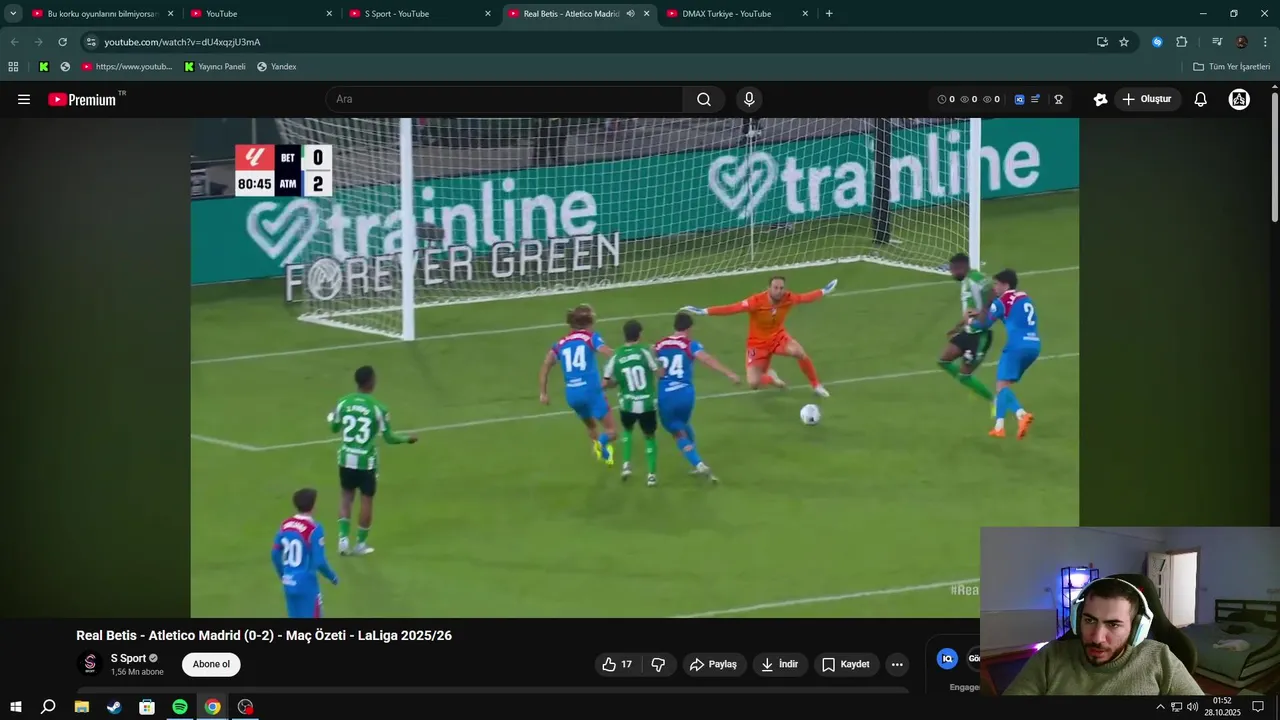The width and height of the screenshot is (1280, 720).
Task: Dislike the video with thumbs-down button
Action: click(658, 664)
